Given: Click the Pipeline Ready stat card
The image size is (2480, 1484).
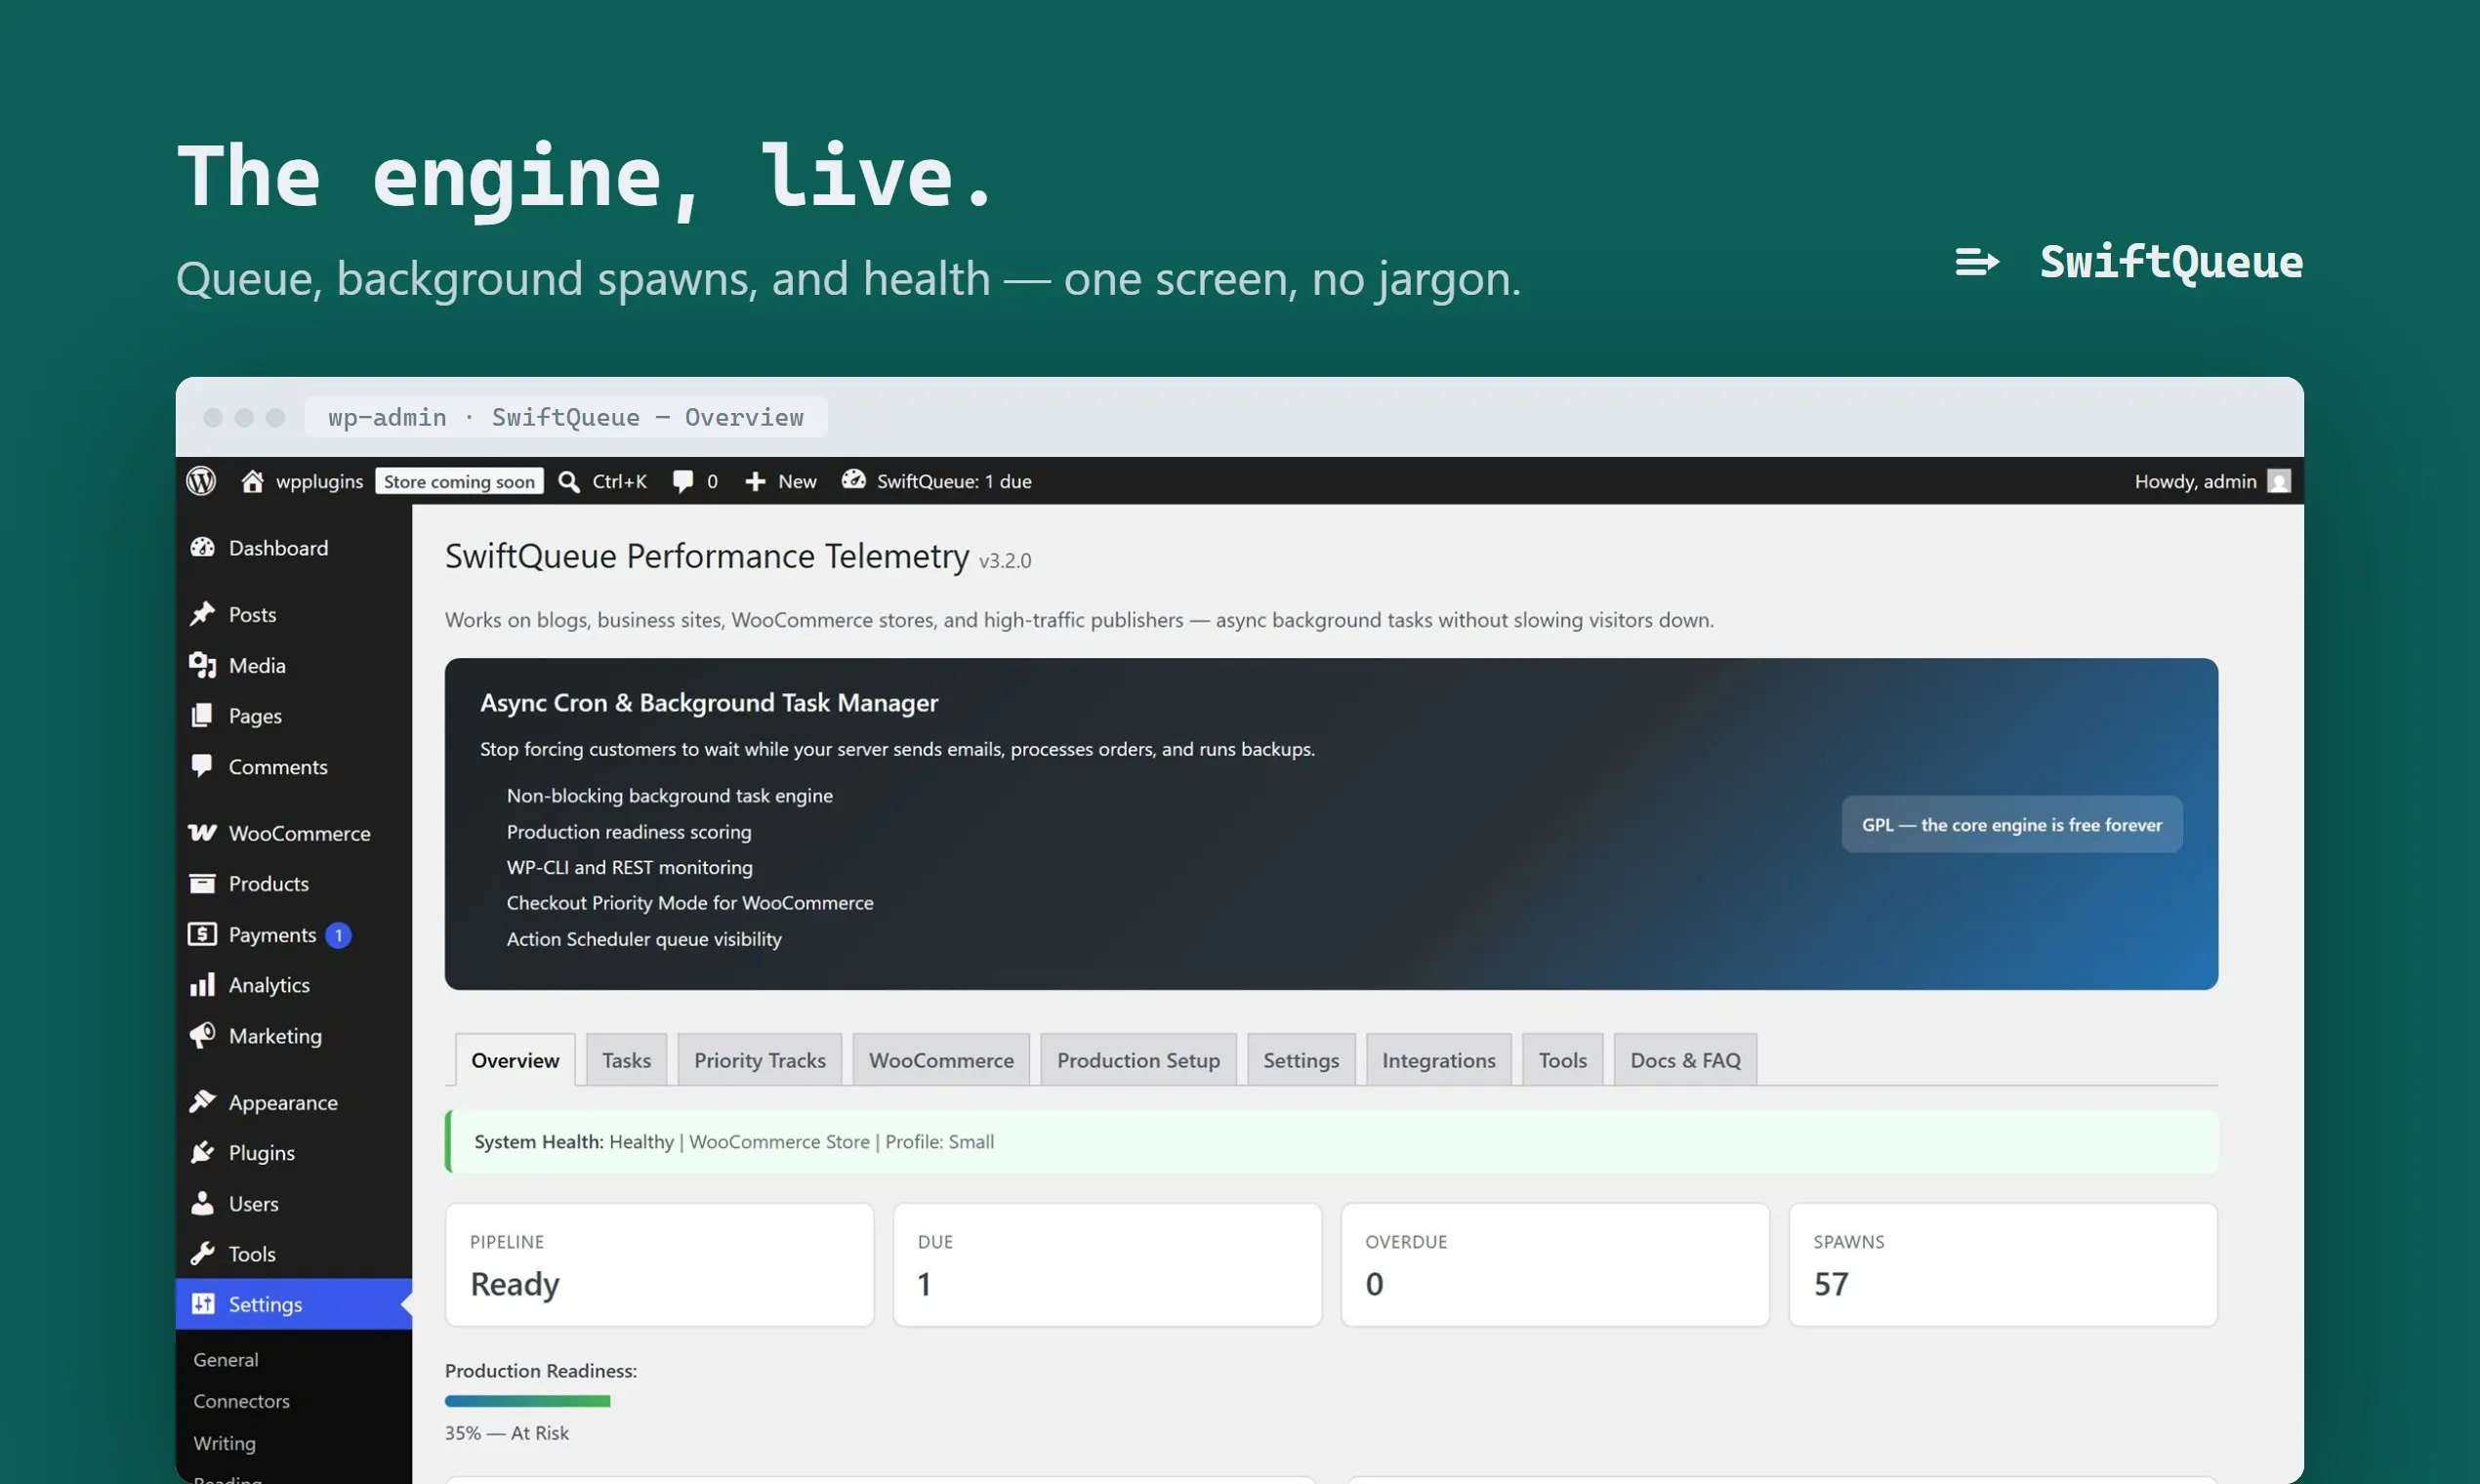Looking at the screenshot, I should point(660,1265).
